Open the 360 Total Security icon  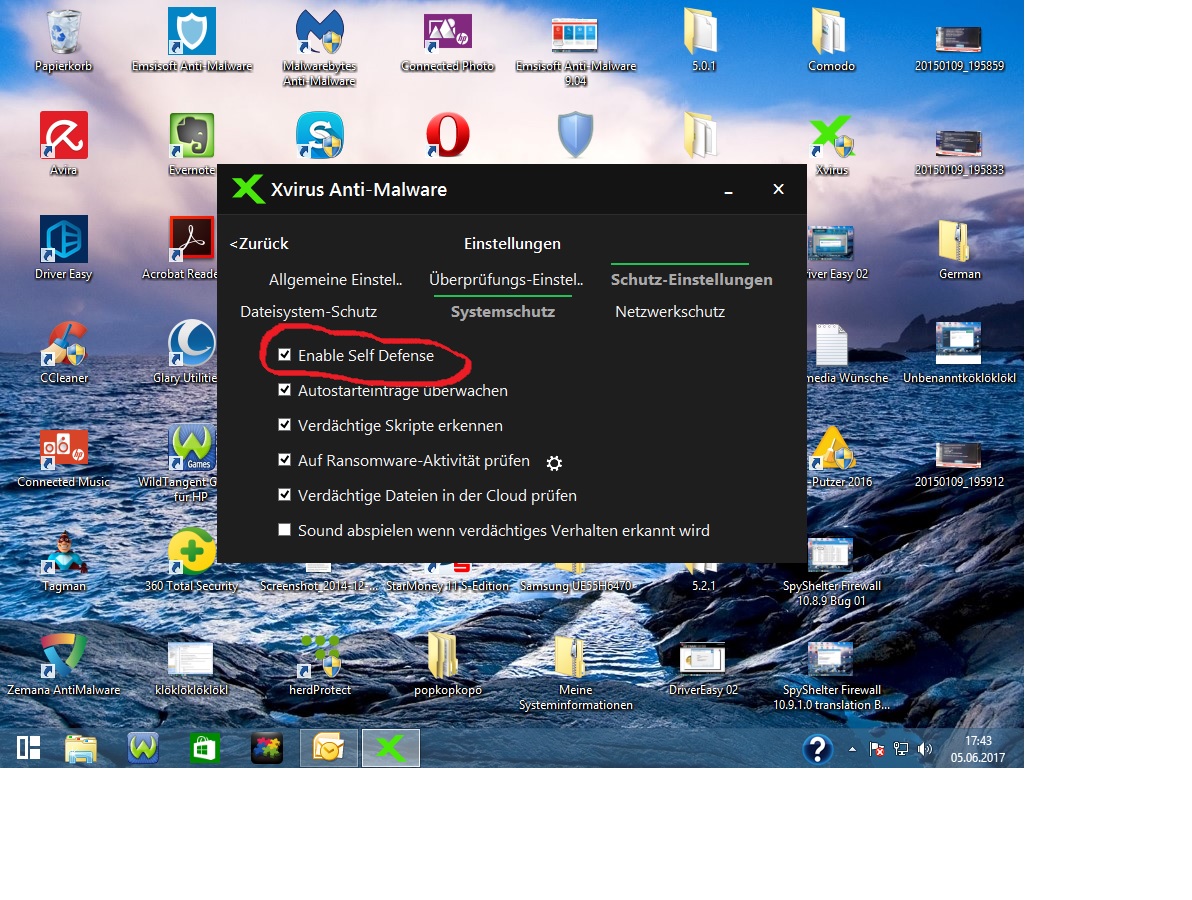tap(192, 550)
